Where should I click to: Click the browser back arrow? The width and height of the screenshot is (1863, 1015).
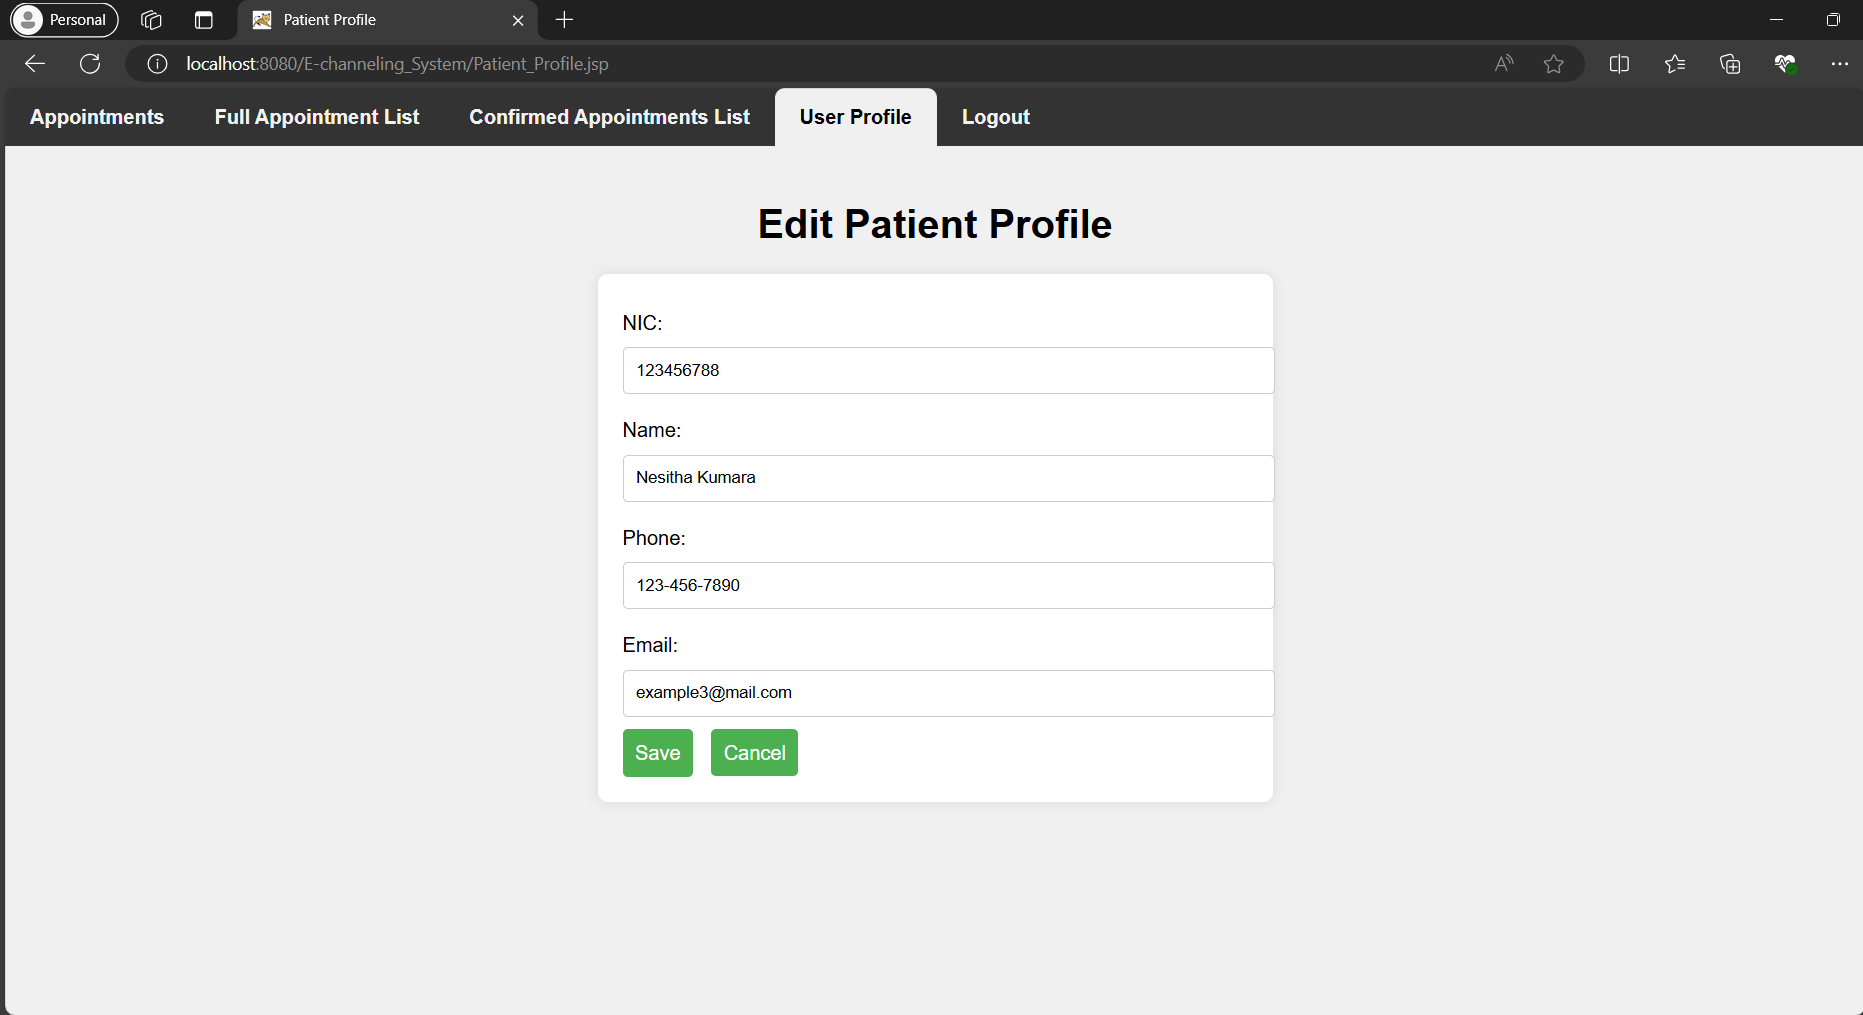pyautogui.click(x=35, y=64)
